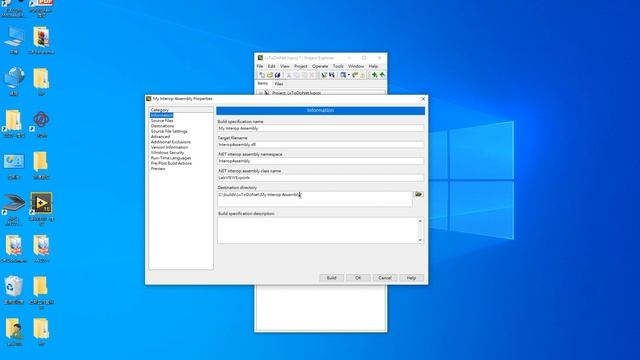Open the Window menu in Project Explorer
640x360 pixels.
356,66
